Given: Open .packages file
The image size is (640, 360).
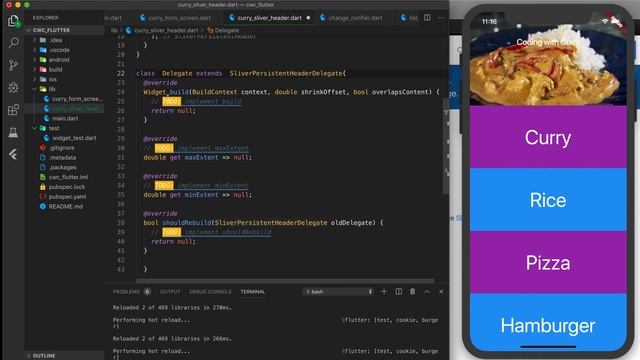Looking at the screenshot, I should click(62, 167).
